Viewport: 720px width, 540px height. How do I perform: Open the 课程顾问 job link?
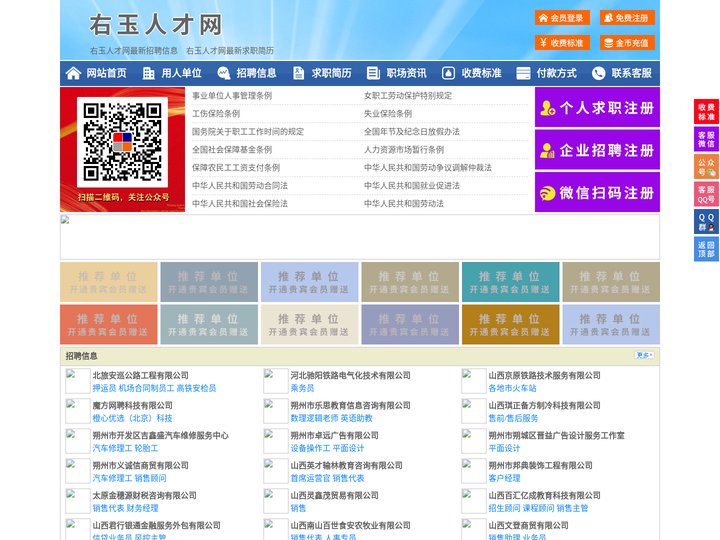tap(538, 508)
